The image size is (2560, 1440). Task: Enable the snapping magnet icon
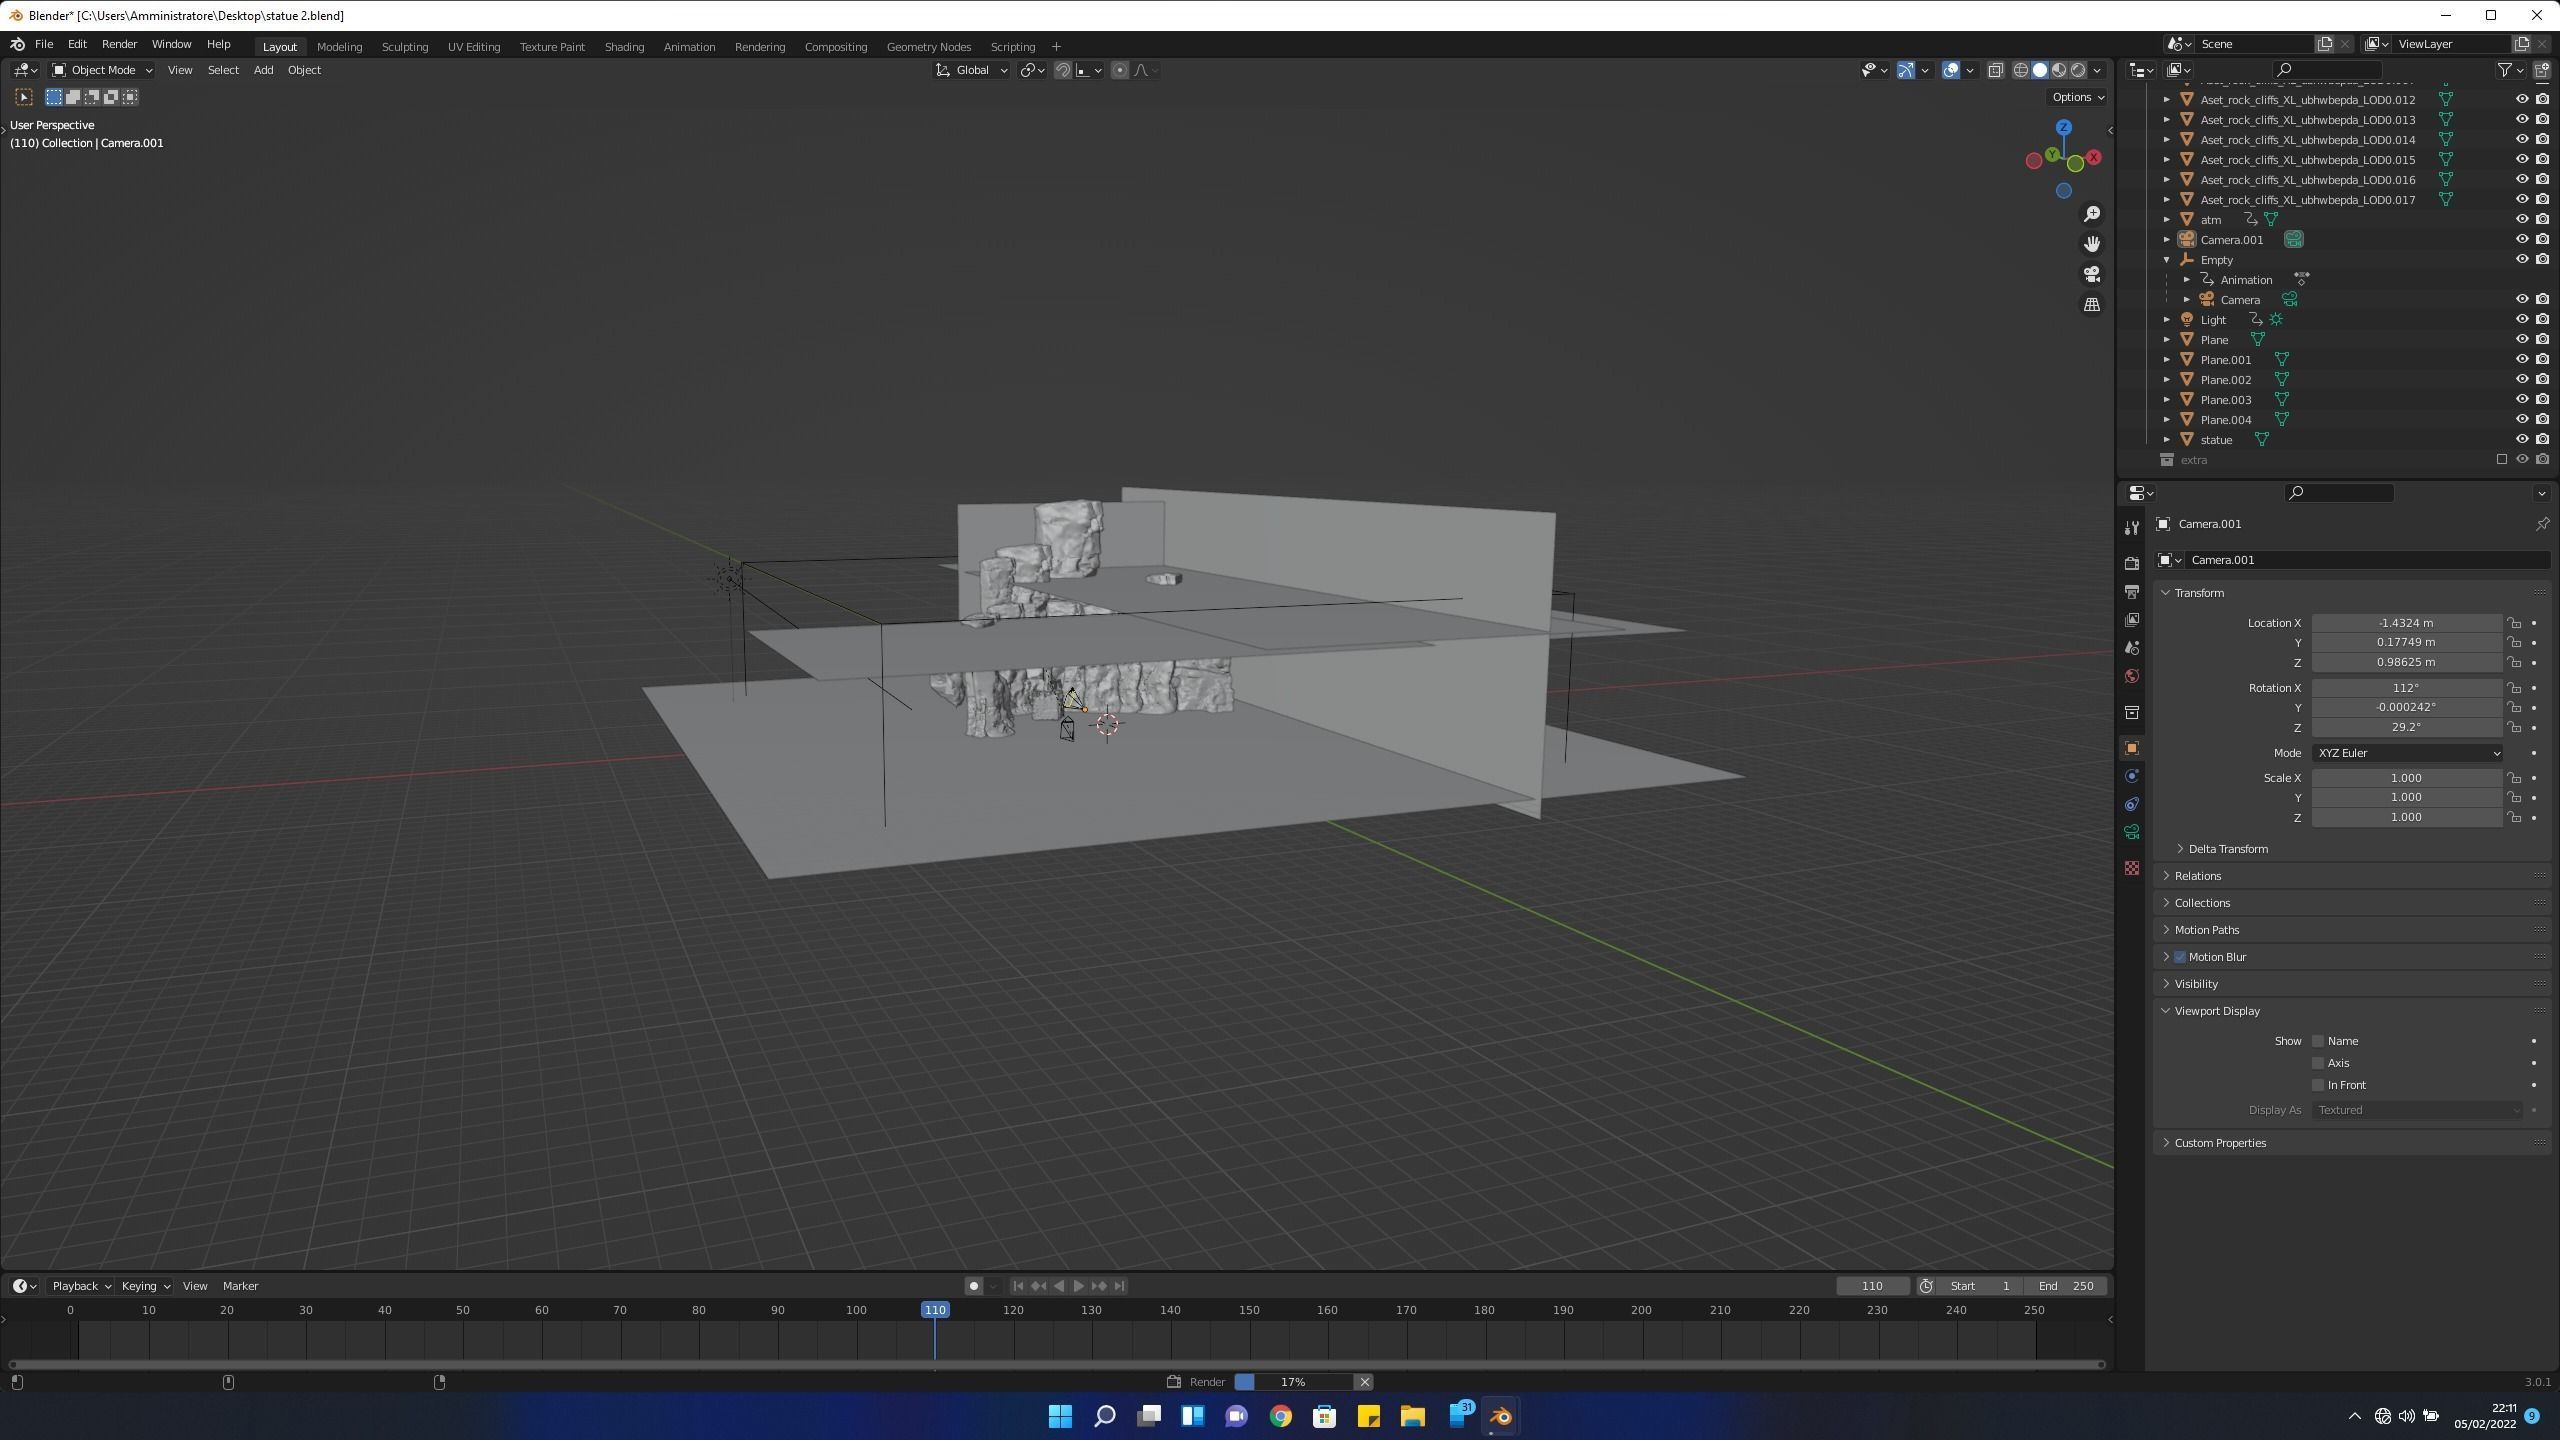(x=1063, y=70)
